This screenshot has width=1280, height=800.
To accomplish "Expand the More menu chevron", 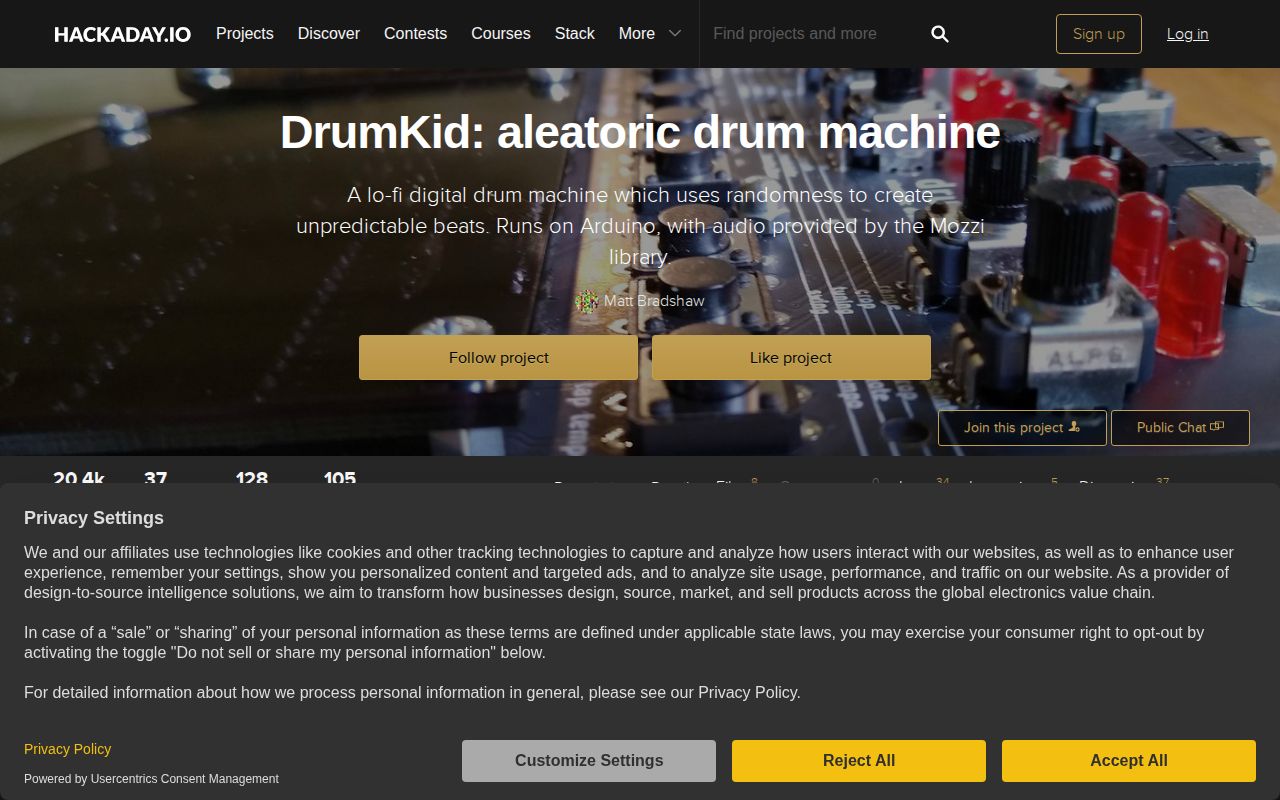I will 675,34.
